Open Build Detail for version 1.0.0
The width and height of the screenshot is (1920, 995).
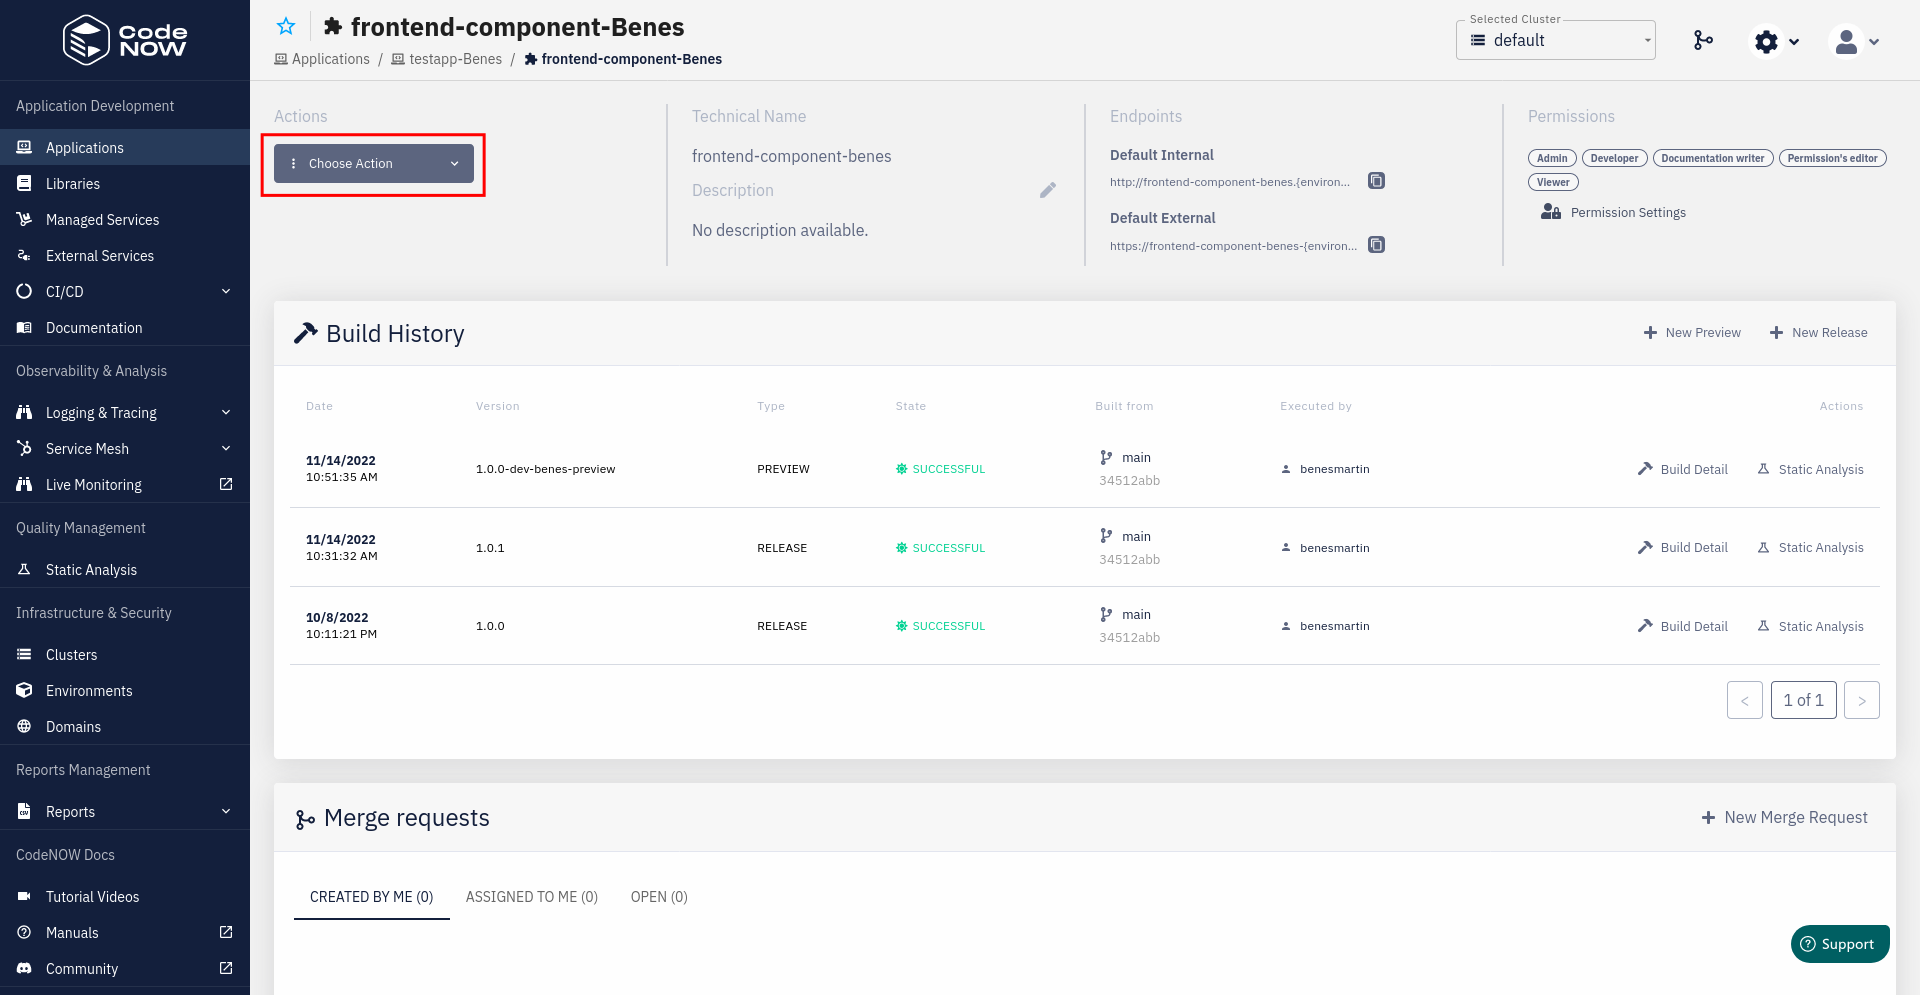[1683, 626]
